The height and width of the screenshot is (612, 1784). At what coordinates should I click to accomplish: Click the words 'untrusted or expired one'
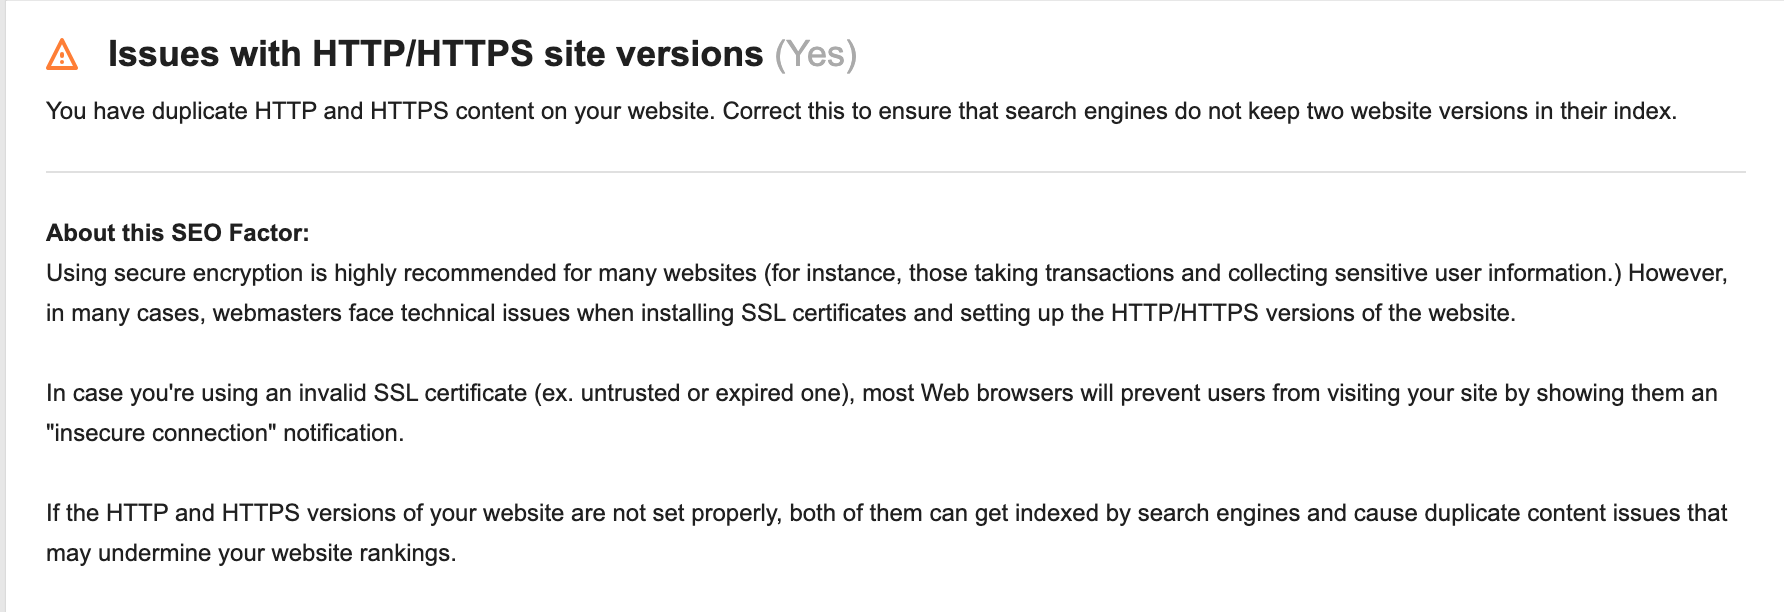tap(713, 393)
